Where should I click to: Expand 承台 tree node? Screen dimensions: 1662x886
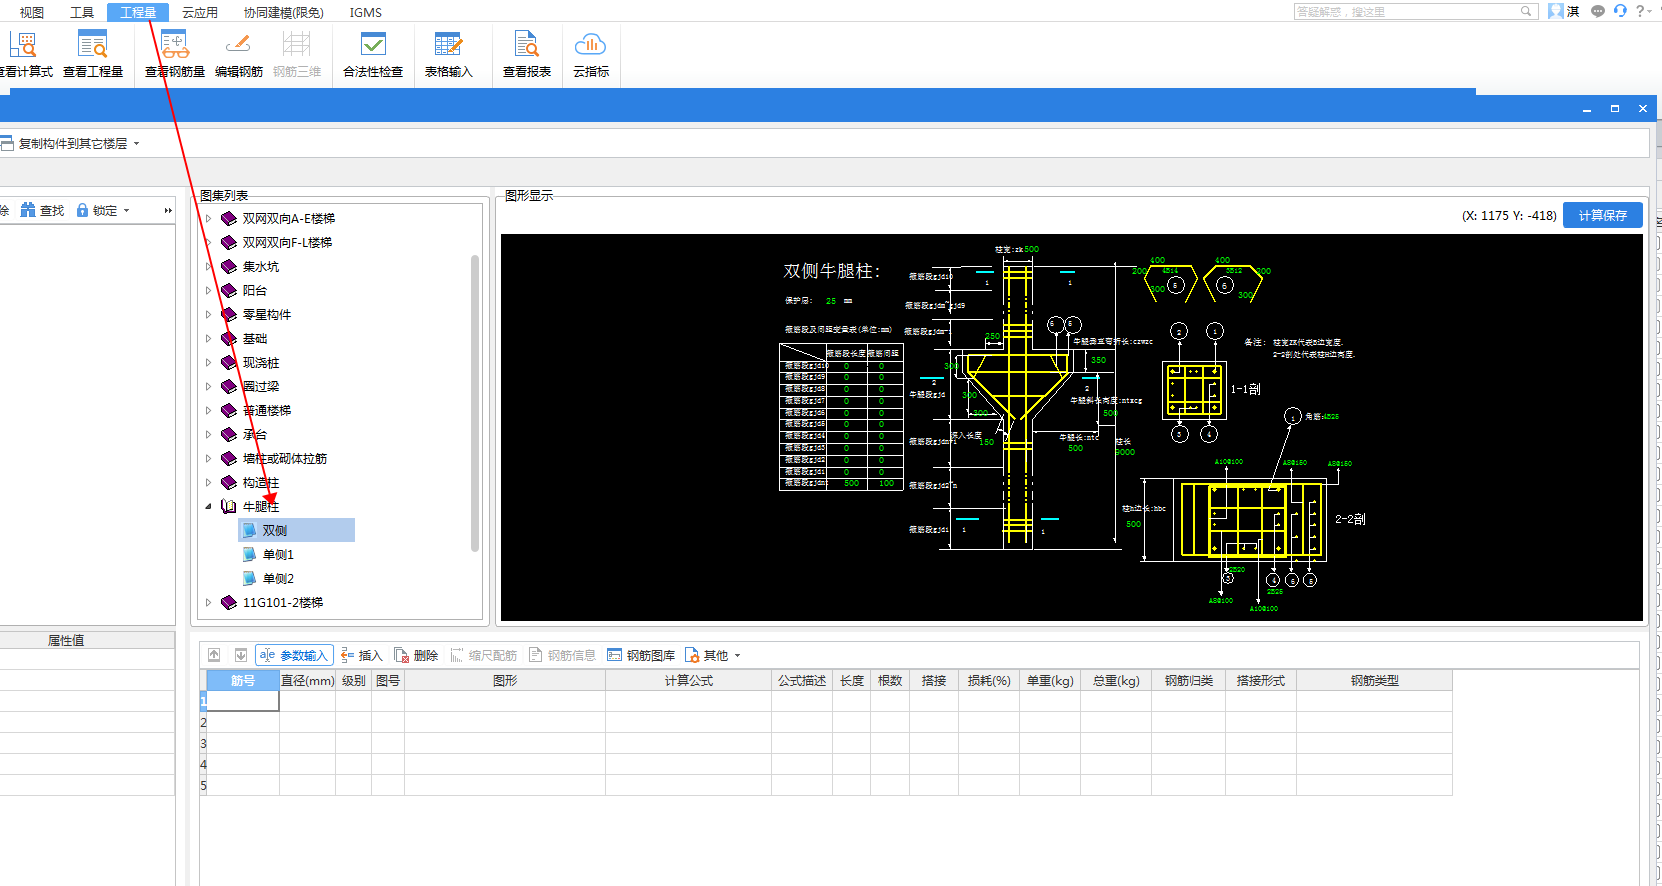coord(208,434)
